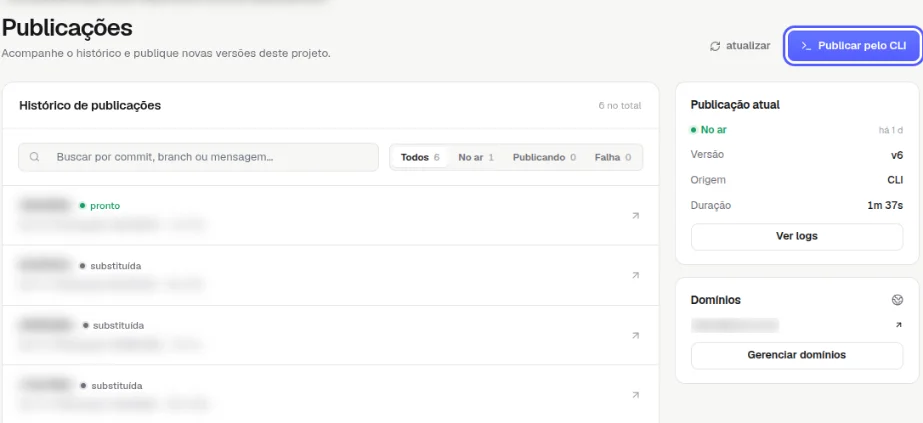
Task: Click the Publicar pelo CLI button
Action: (853, 46)
